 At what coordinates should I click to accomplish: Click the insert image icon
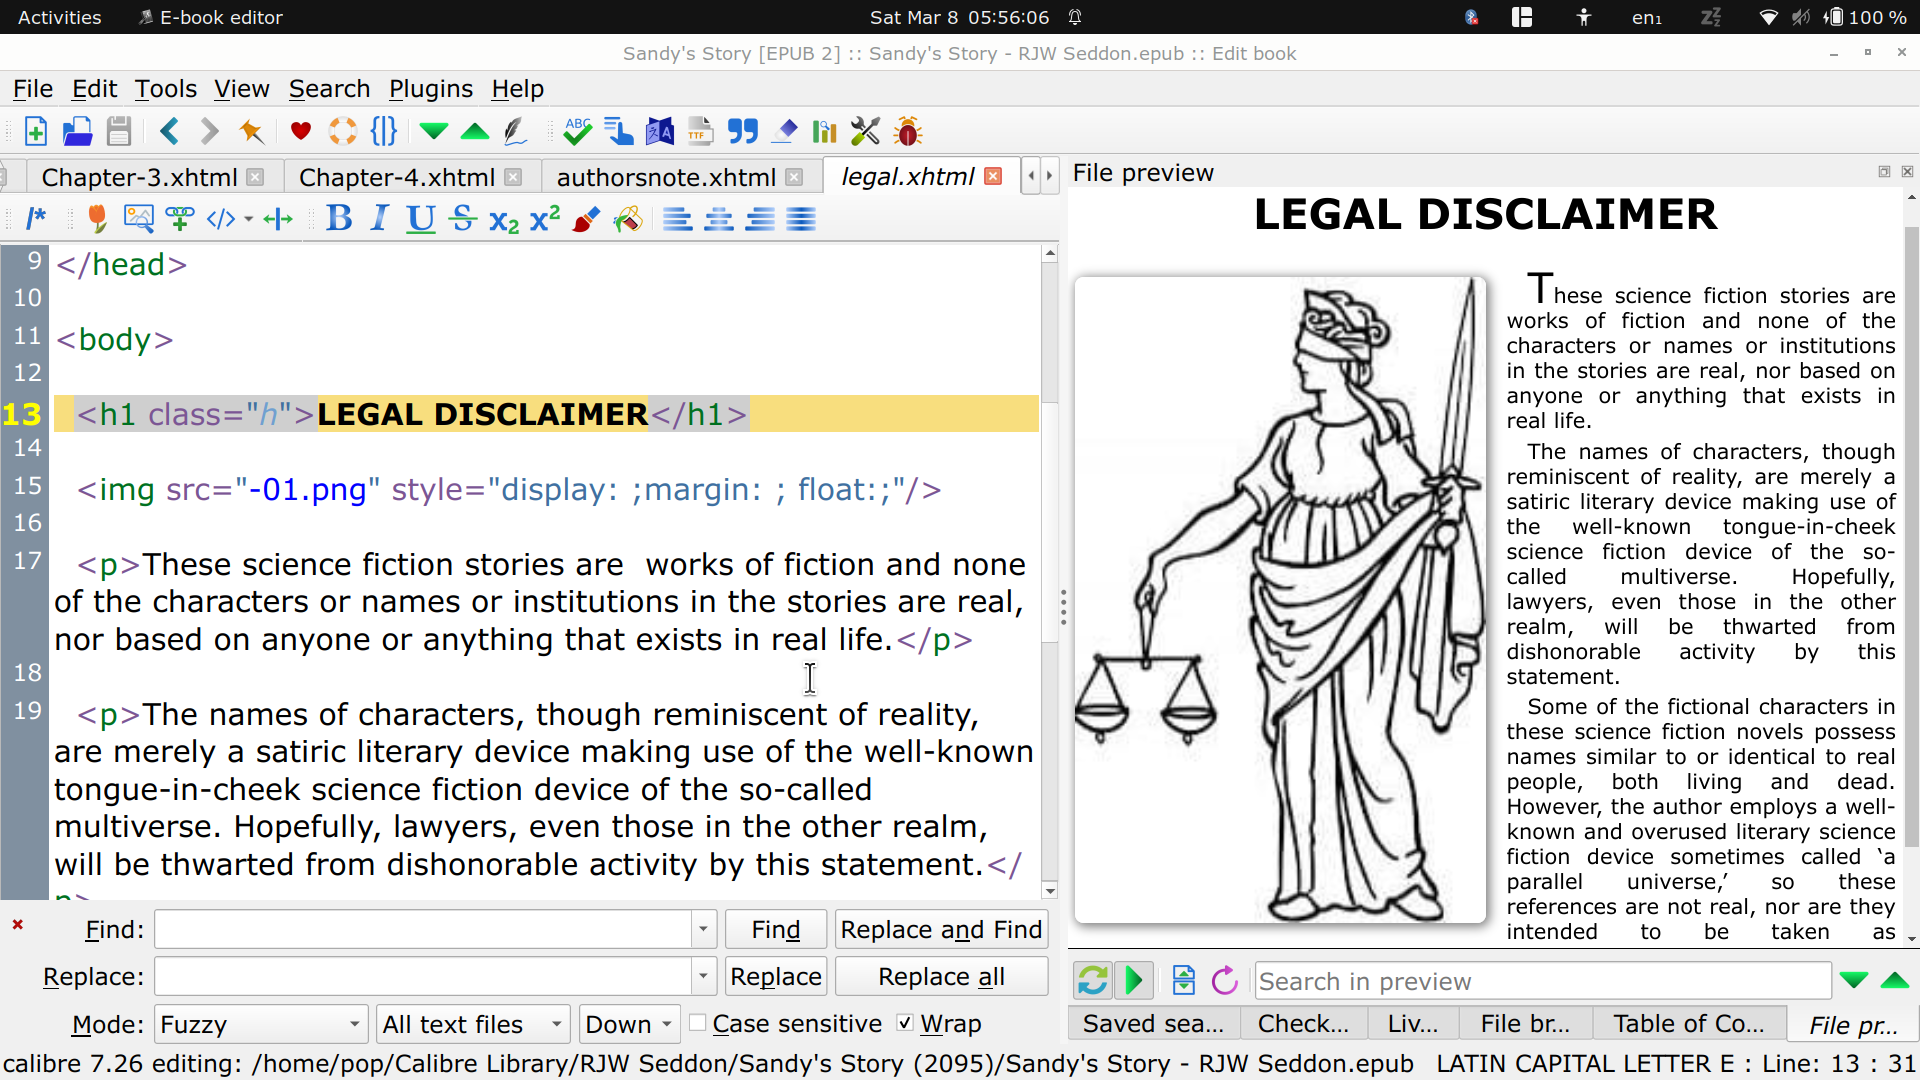(138, 219)
